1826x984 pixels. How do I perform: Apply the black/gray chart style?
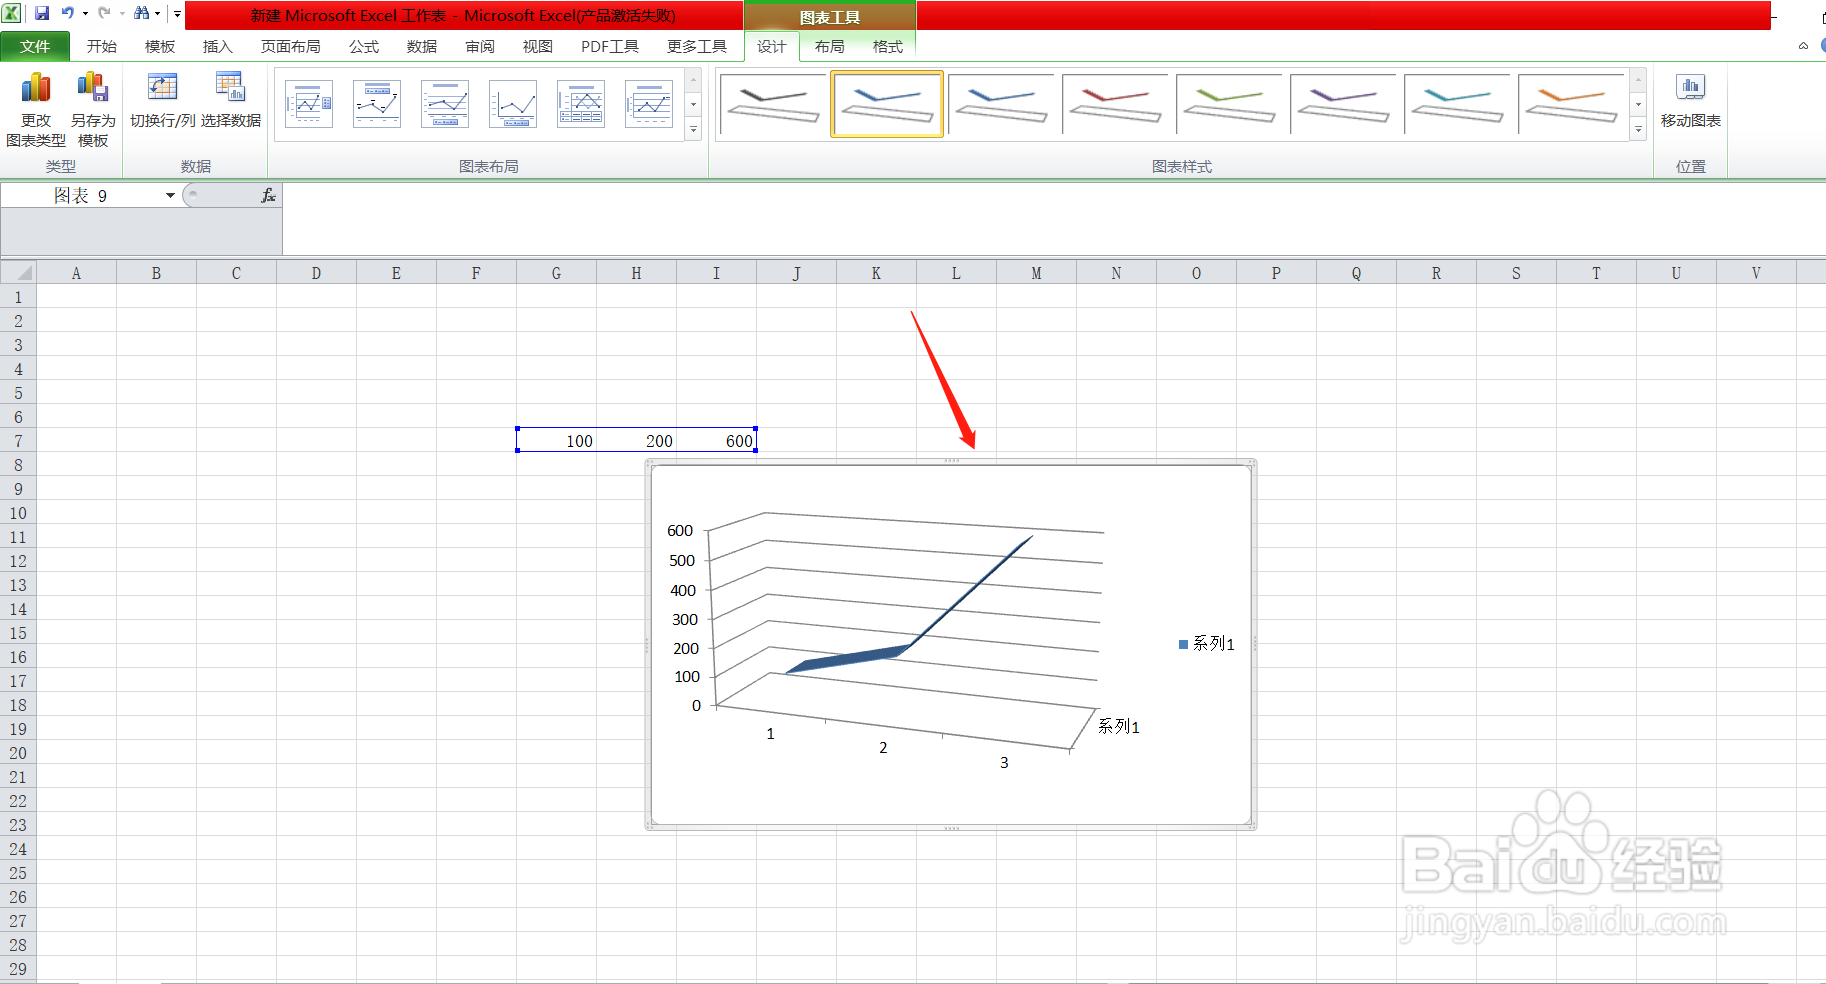[773, 104]
